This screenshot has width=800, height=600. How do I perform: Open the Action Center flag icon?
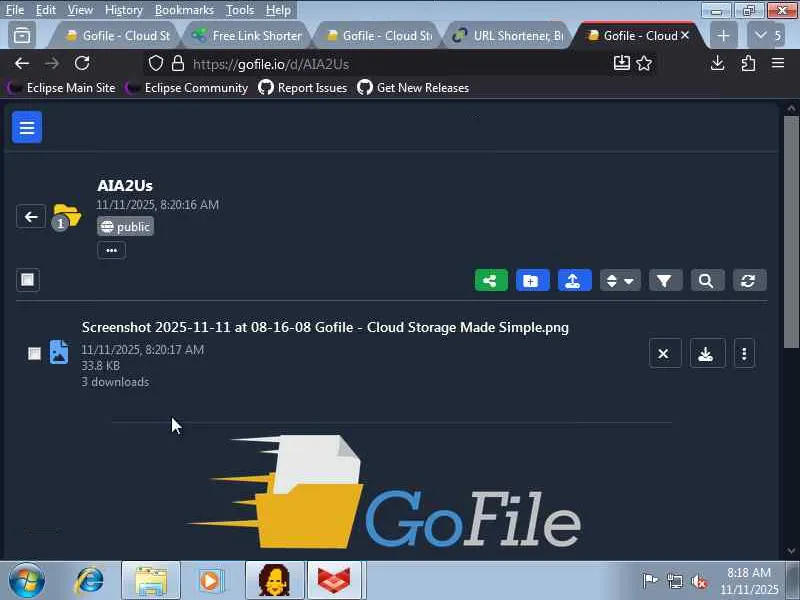(650, 581)
